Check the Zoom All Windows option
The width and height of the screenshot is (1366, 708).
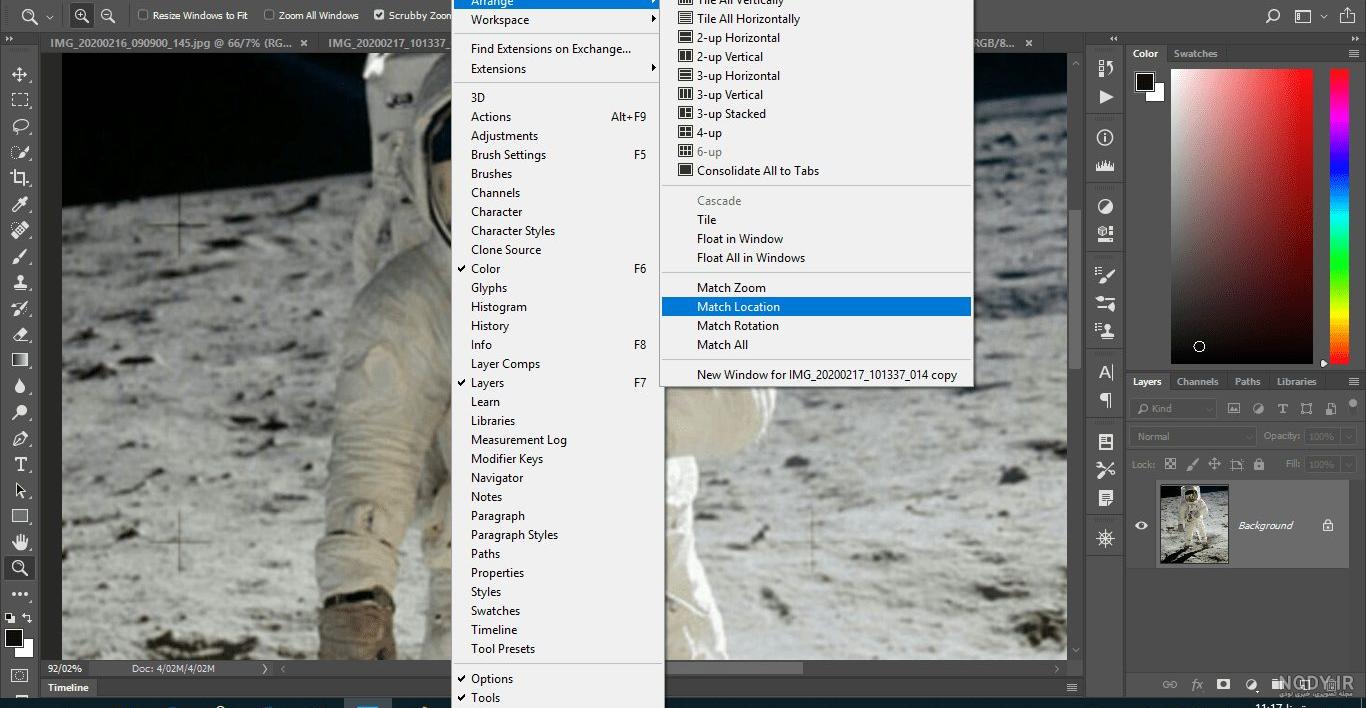[x=269, y=15]
